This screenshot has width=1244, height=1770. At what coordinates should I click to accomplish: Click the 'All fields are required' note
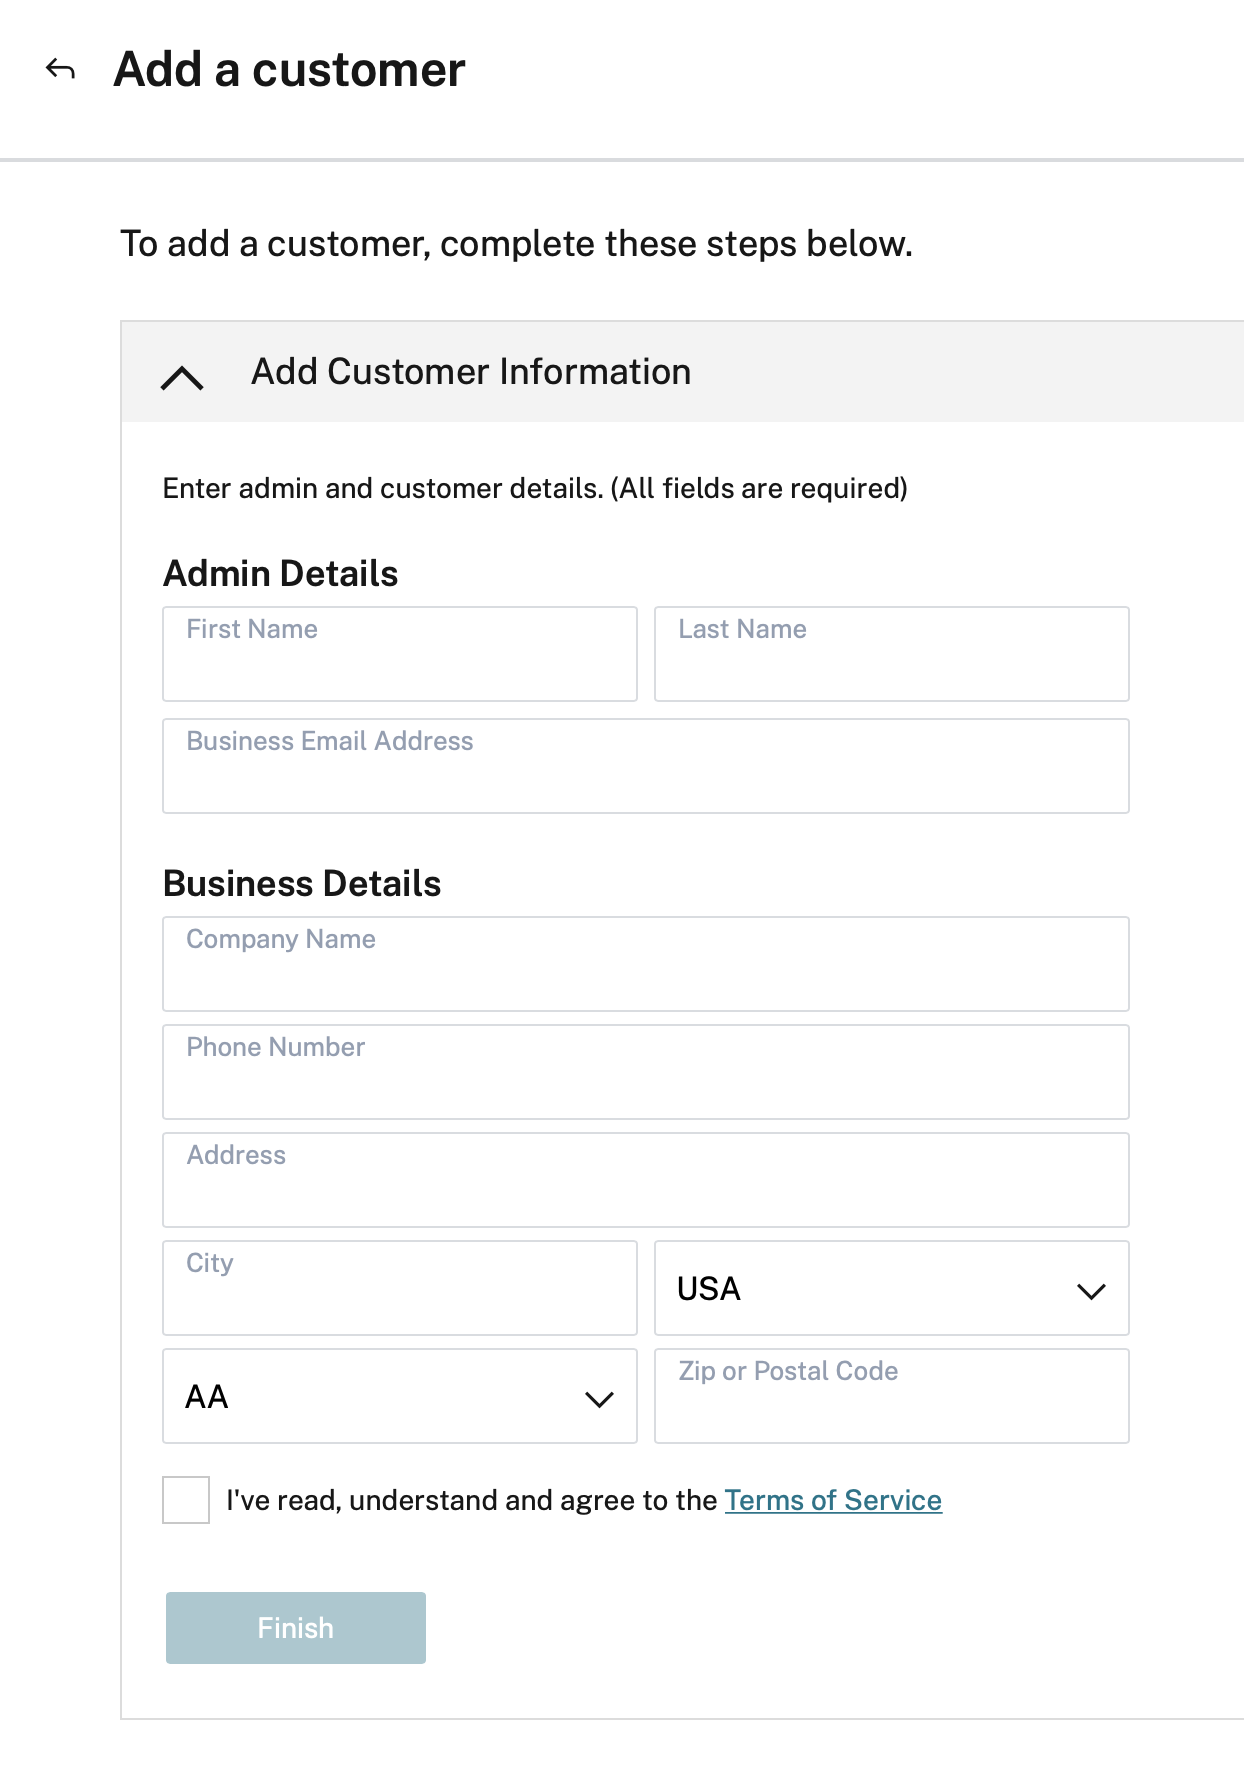[759, 488]
